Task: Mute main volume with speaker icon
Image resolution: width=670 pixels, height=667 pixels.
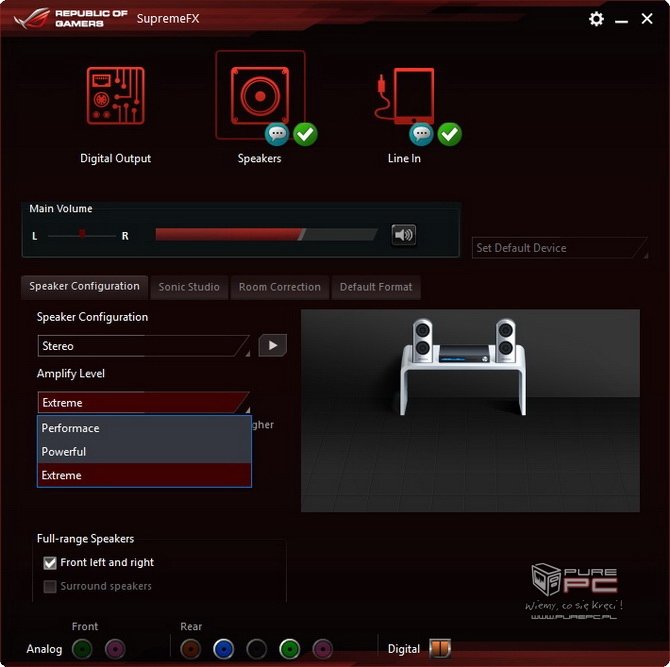Action: point(404,235)
